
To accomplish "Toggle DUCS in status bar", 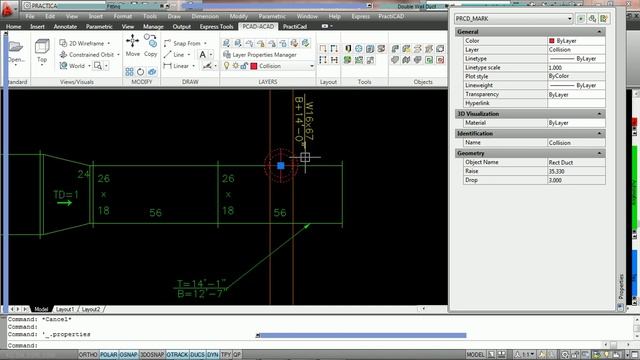I will coord(197,355).
